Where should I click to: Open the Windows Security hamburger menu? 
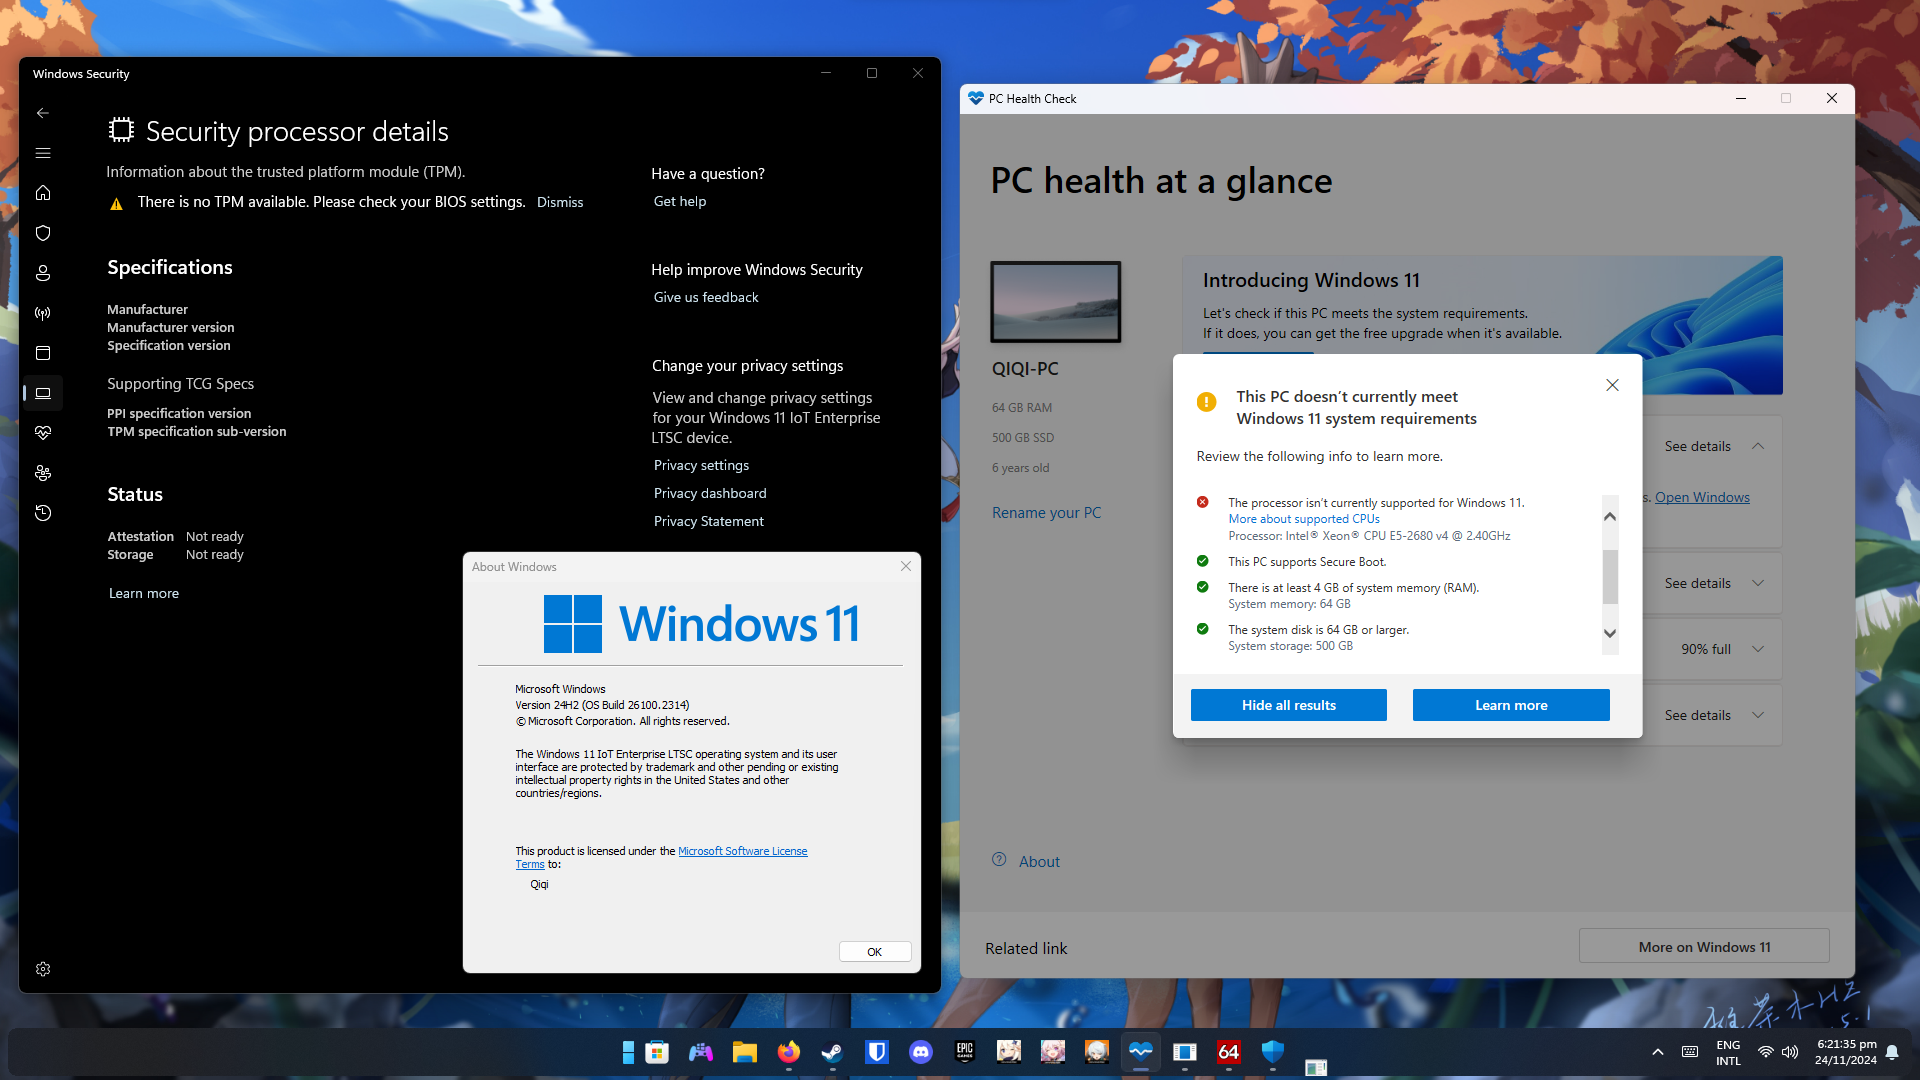43,153
